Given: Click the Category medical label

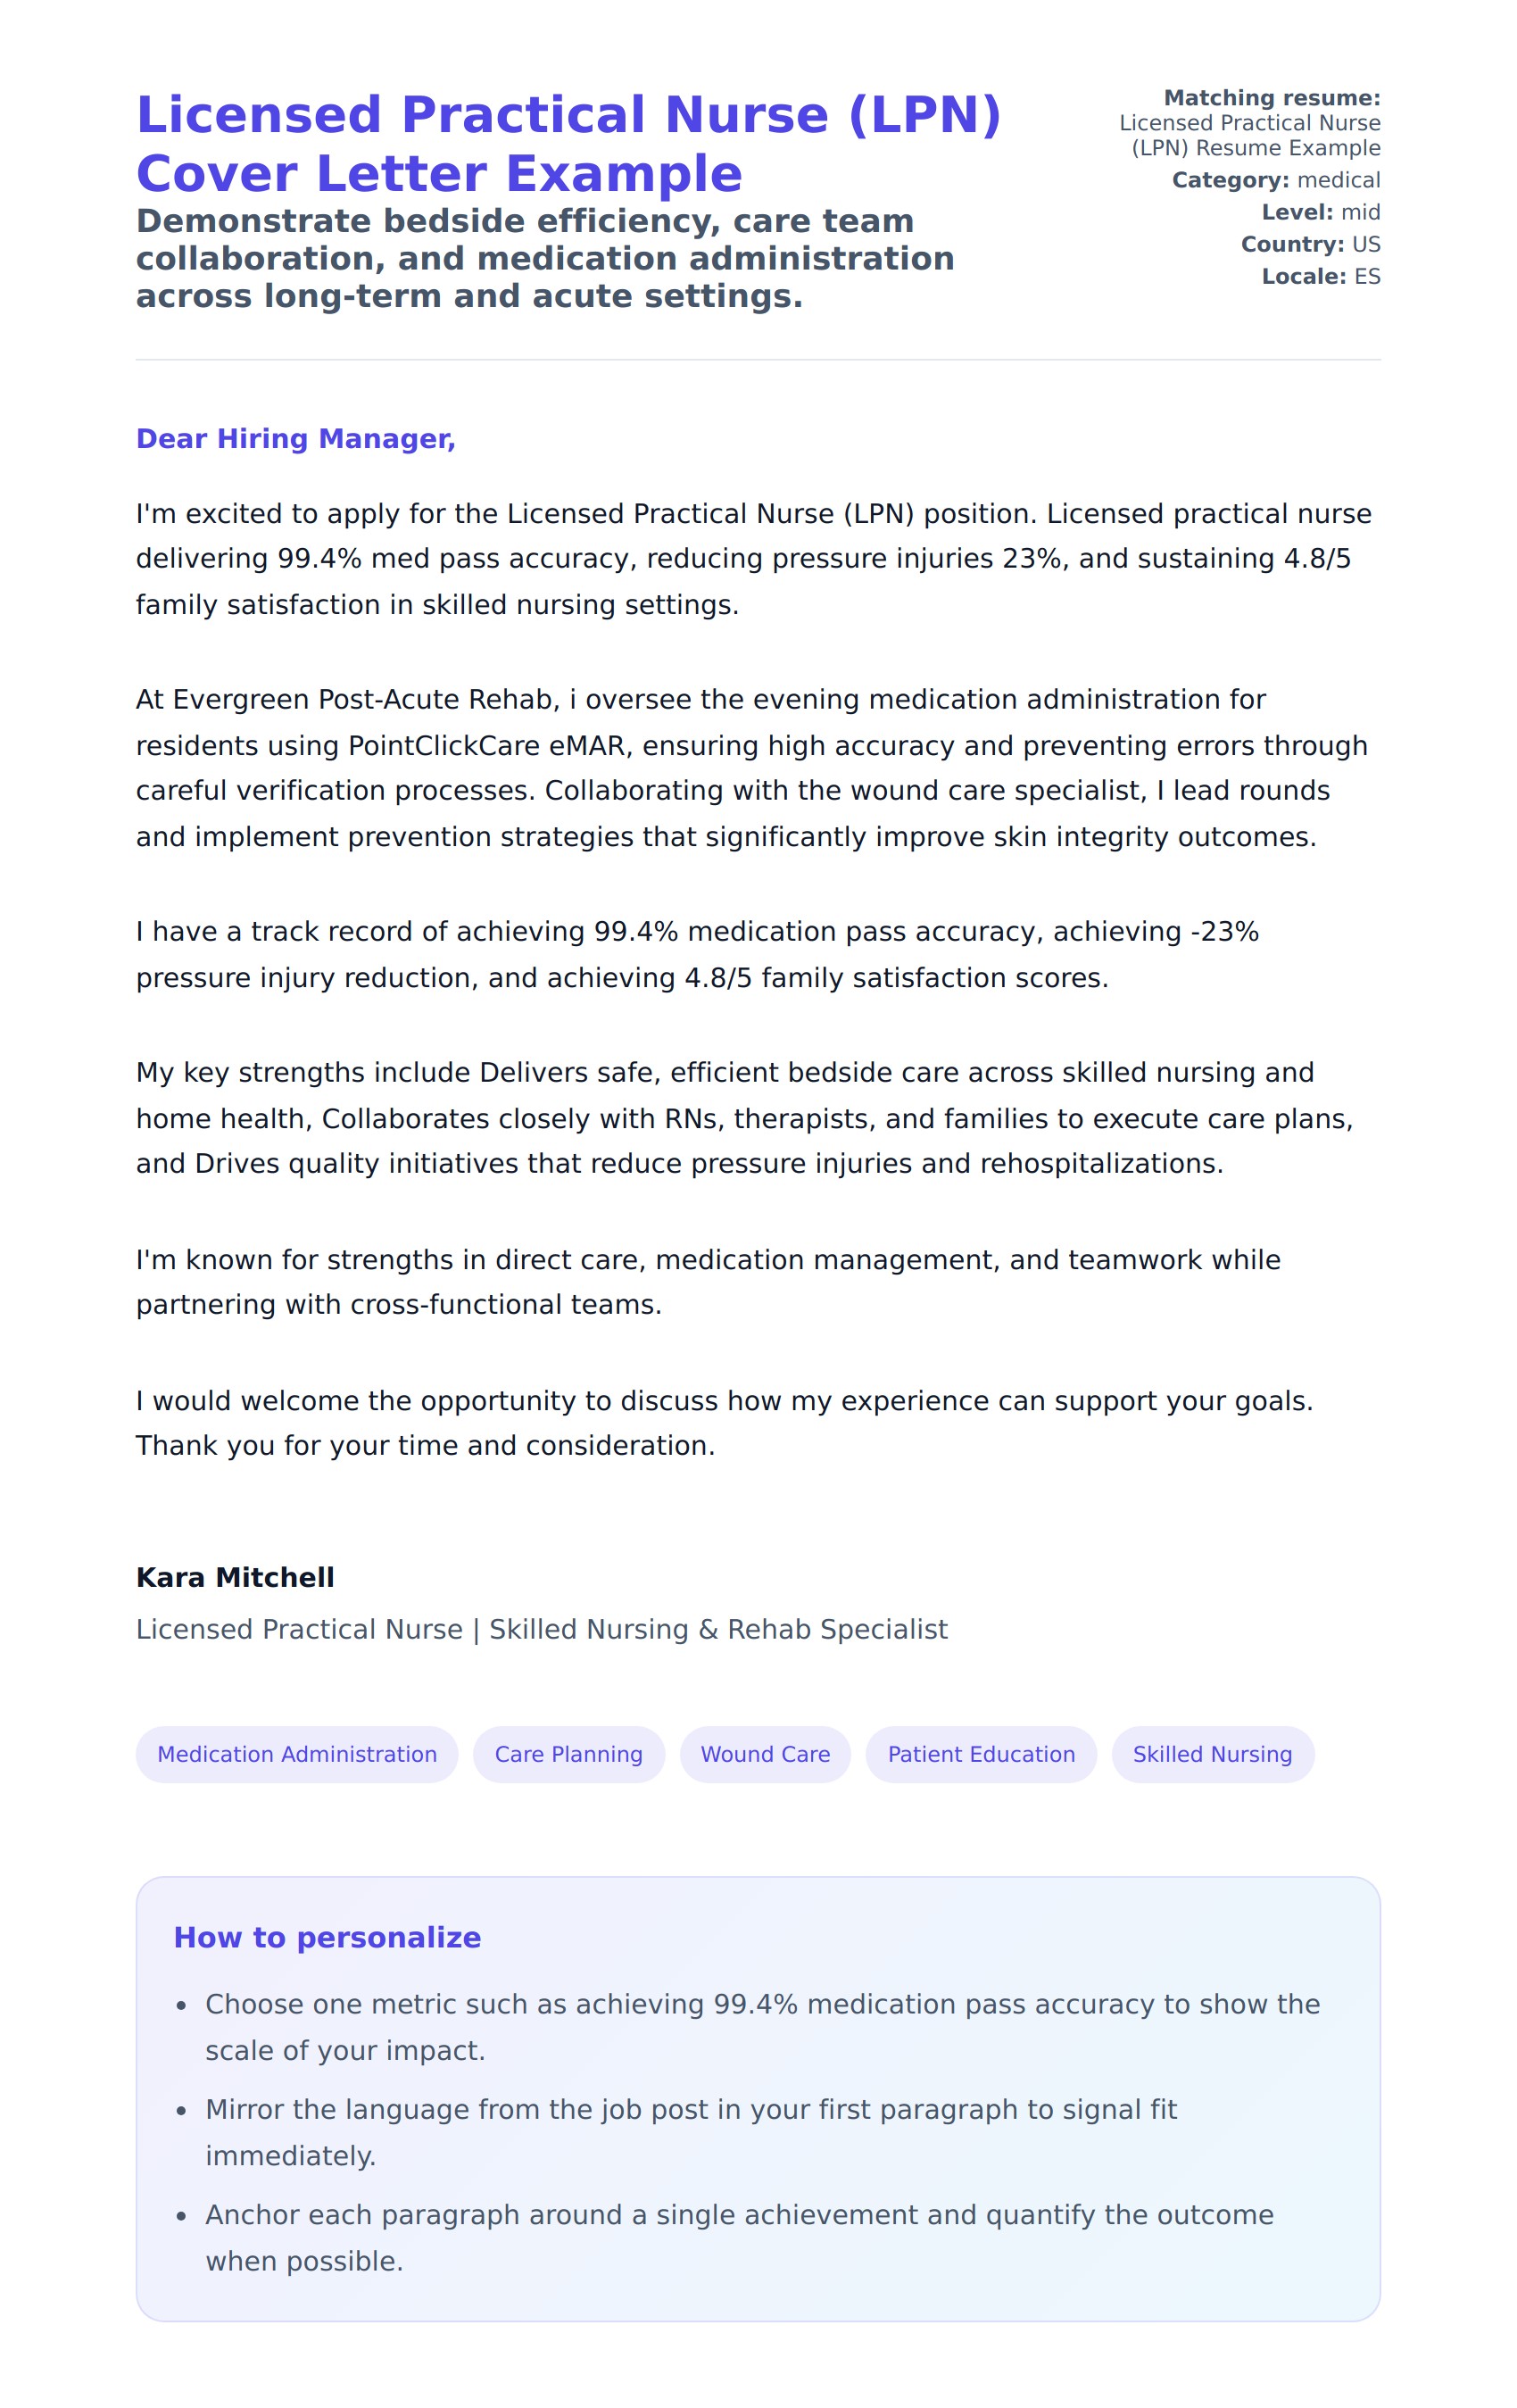Looking at the screenshot, I should pos(1276,180).
